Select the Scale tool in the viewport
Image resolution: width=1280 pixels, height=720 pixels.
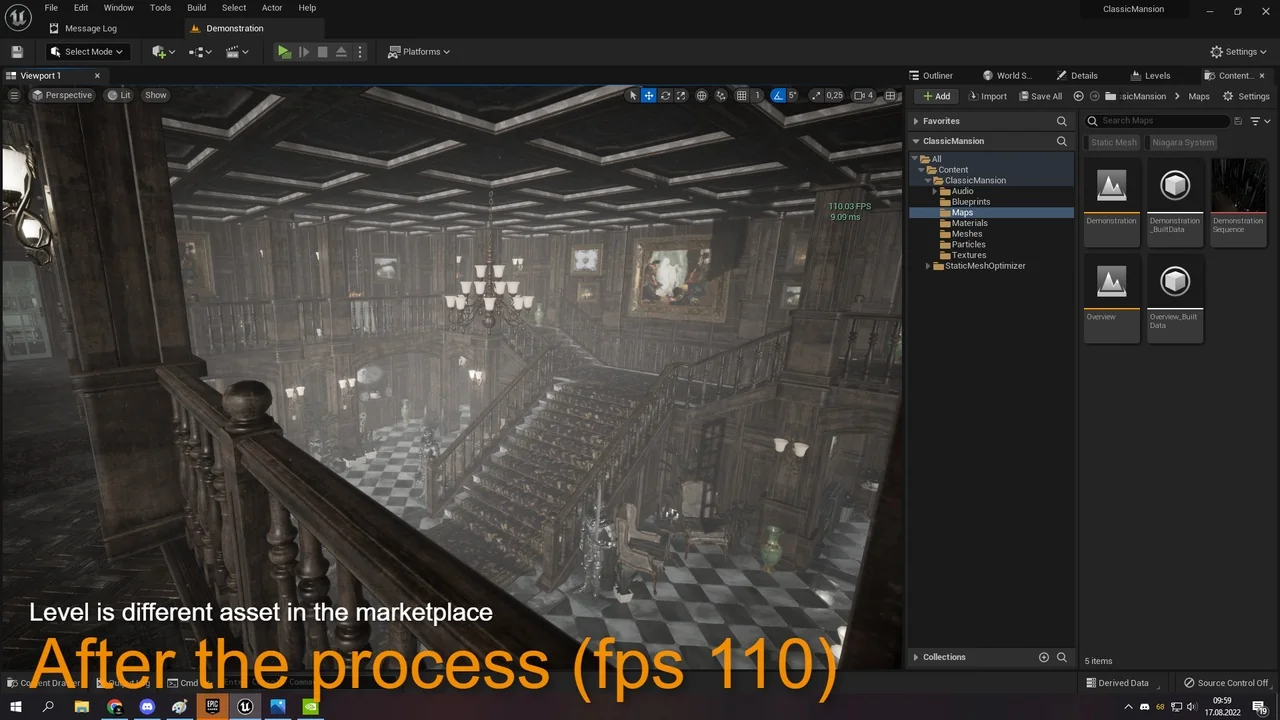coord(681,95)
